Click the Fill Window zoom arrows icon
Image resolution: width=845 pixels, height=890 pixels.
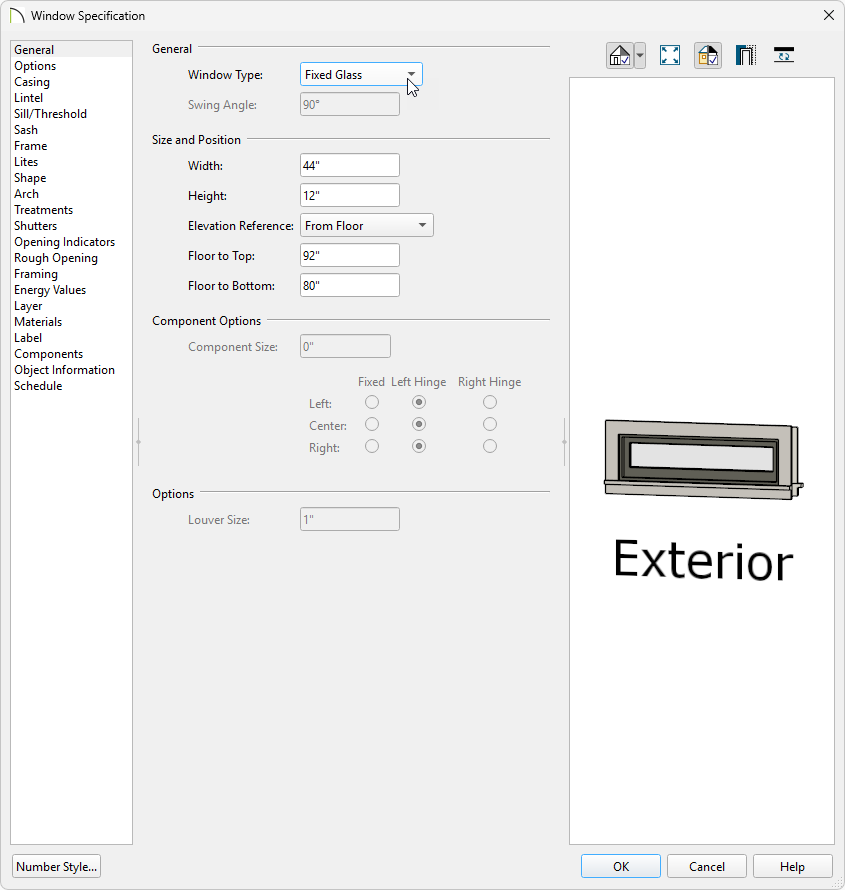pyautogui.click(x=670, y=56)
